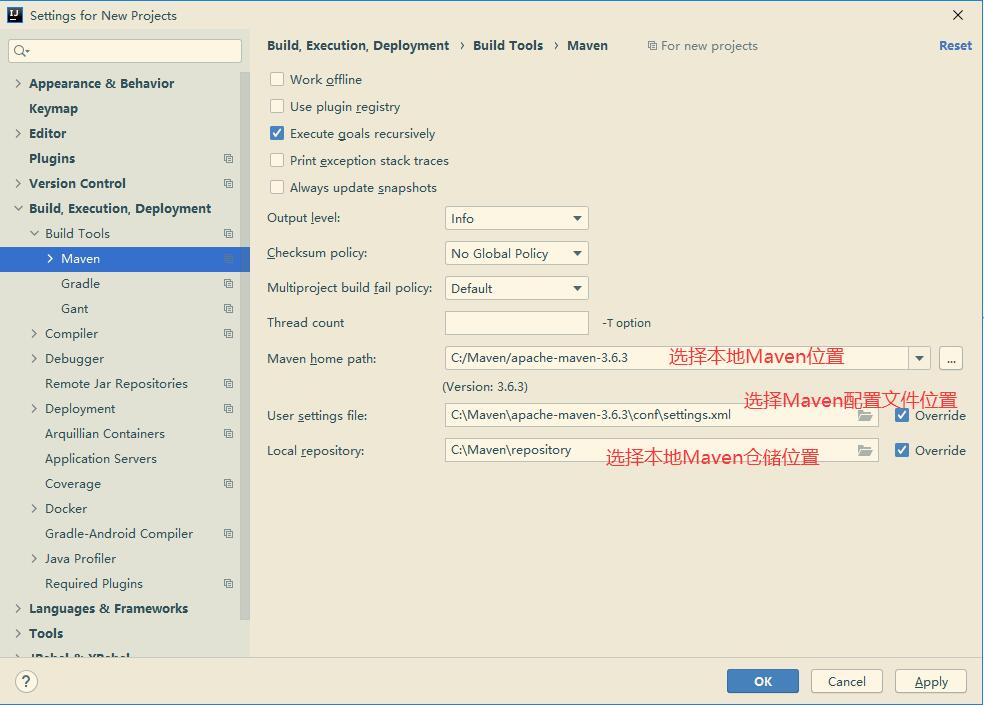Click the 'Build Tools' breadcrumb item
984x705 pixels.
point(507,45)
